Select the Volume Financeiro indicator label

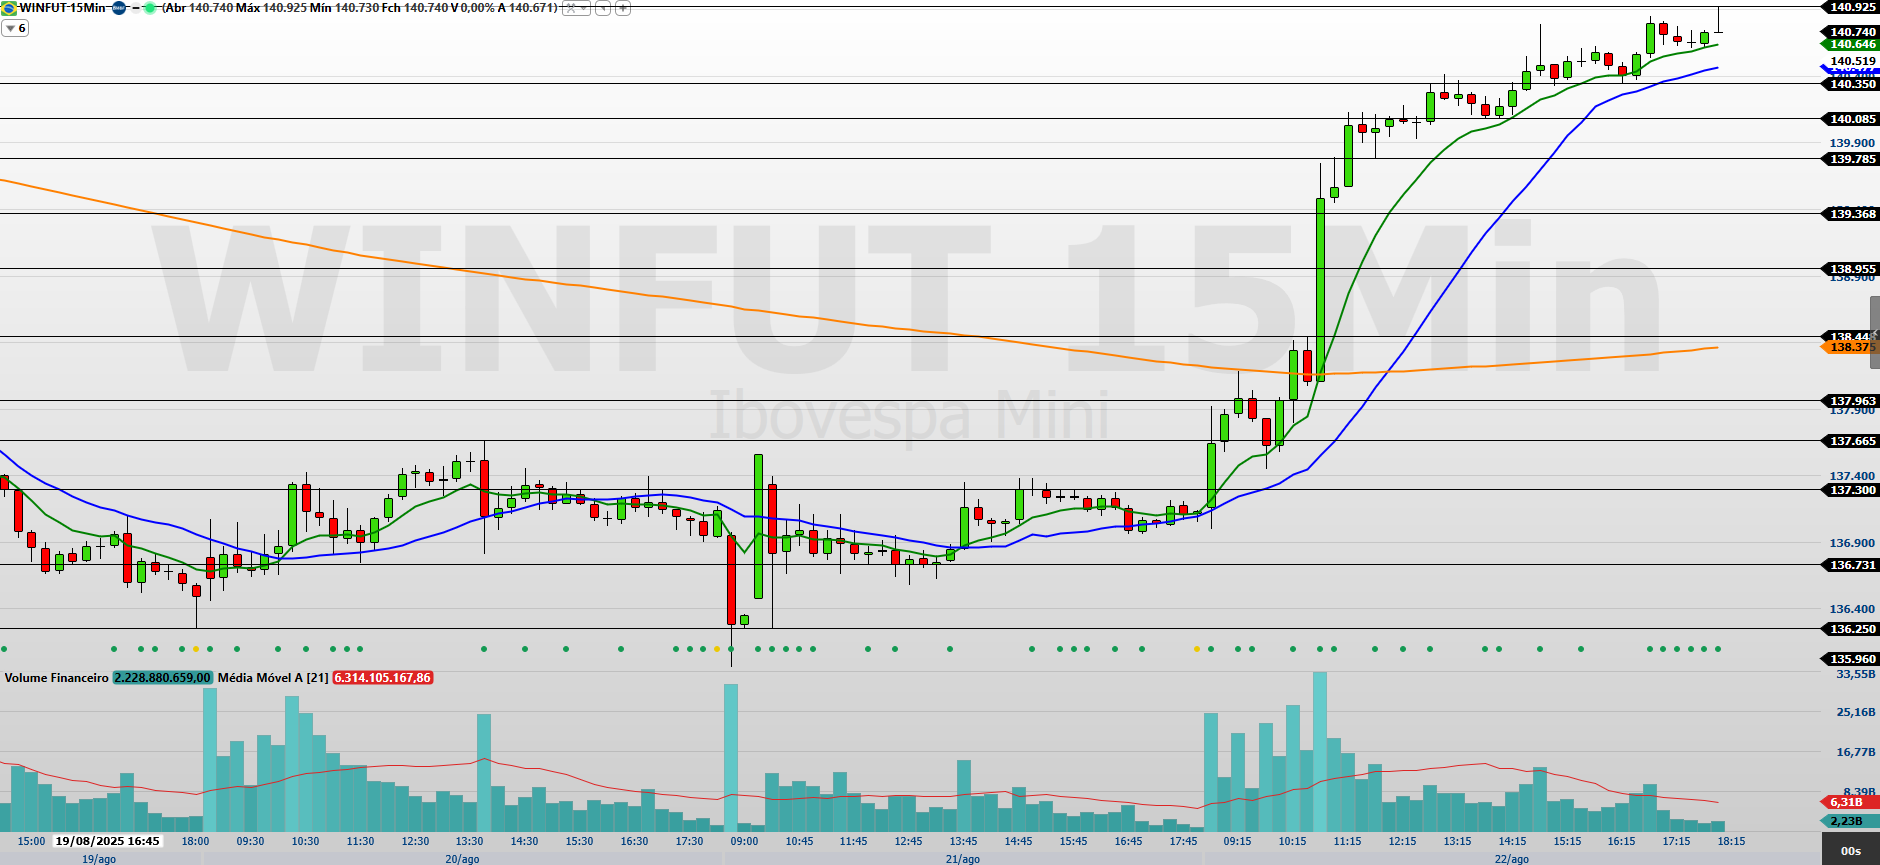tap(56, 678)
